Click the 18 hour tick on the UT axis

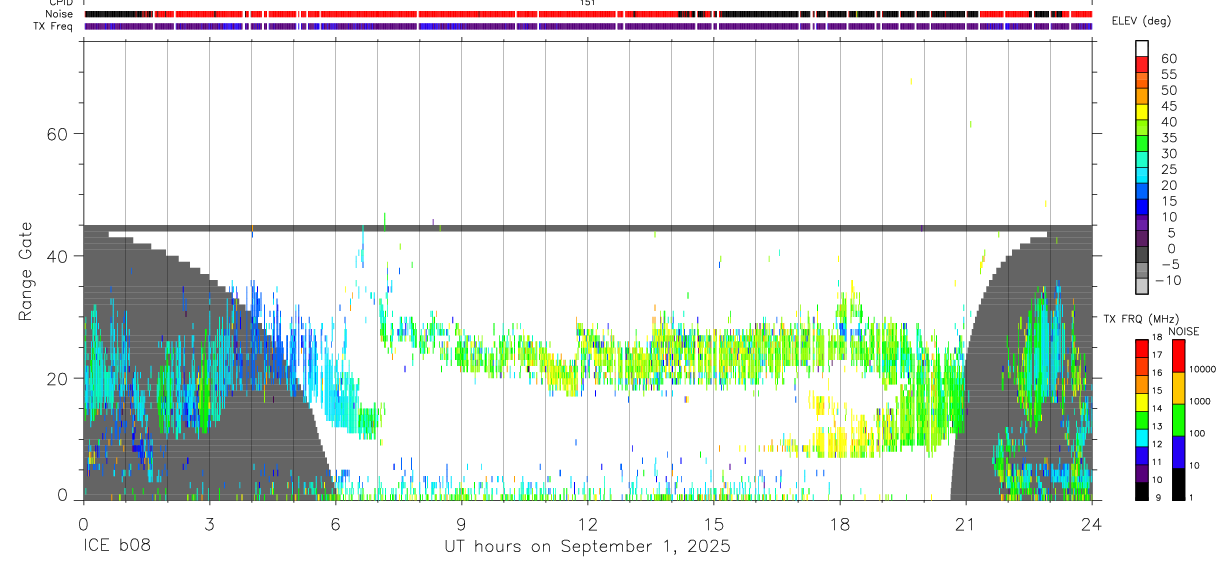[839, 523]
